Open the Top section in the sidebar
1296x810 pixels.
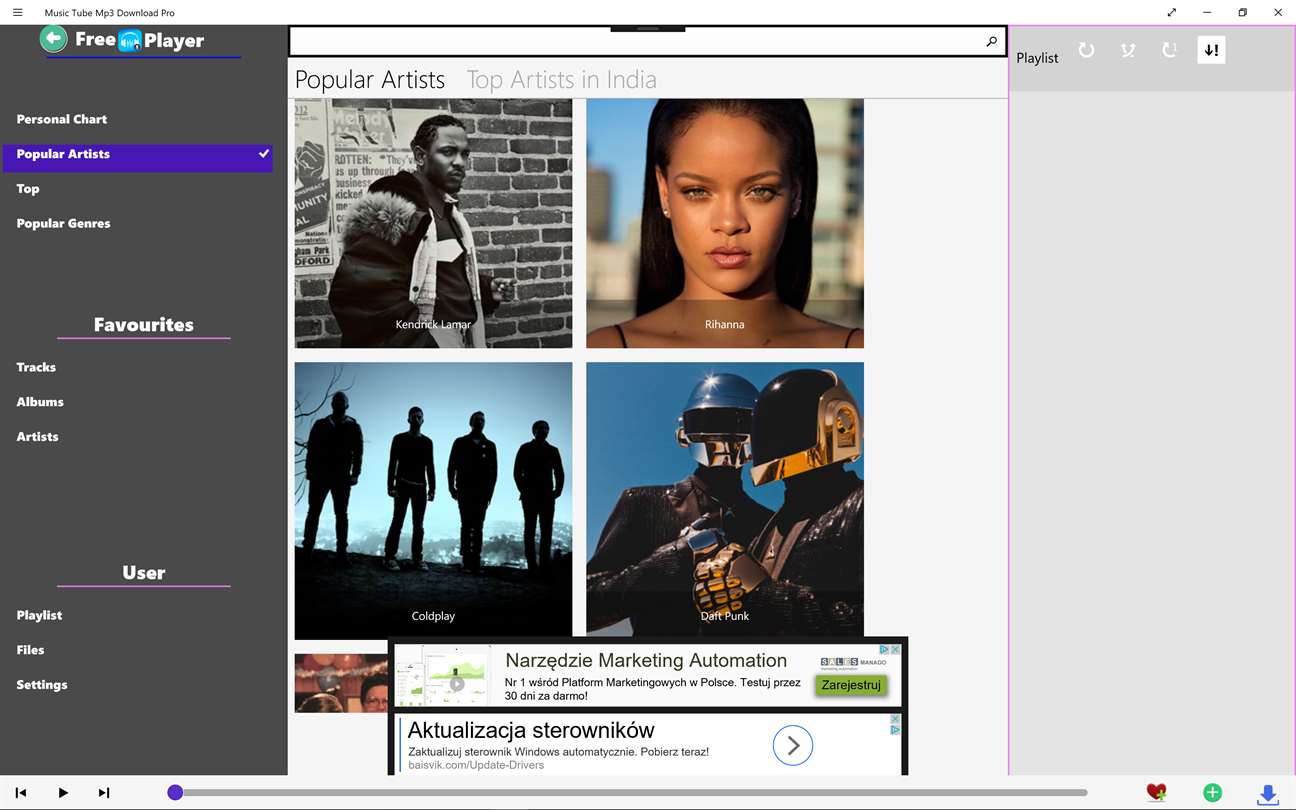[x=28, y=189]
